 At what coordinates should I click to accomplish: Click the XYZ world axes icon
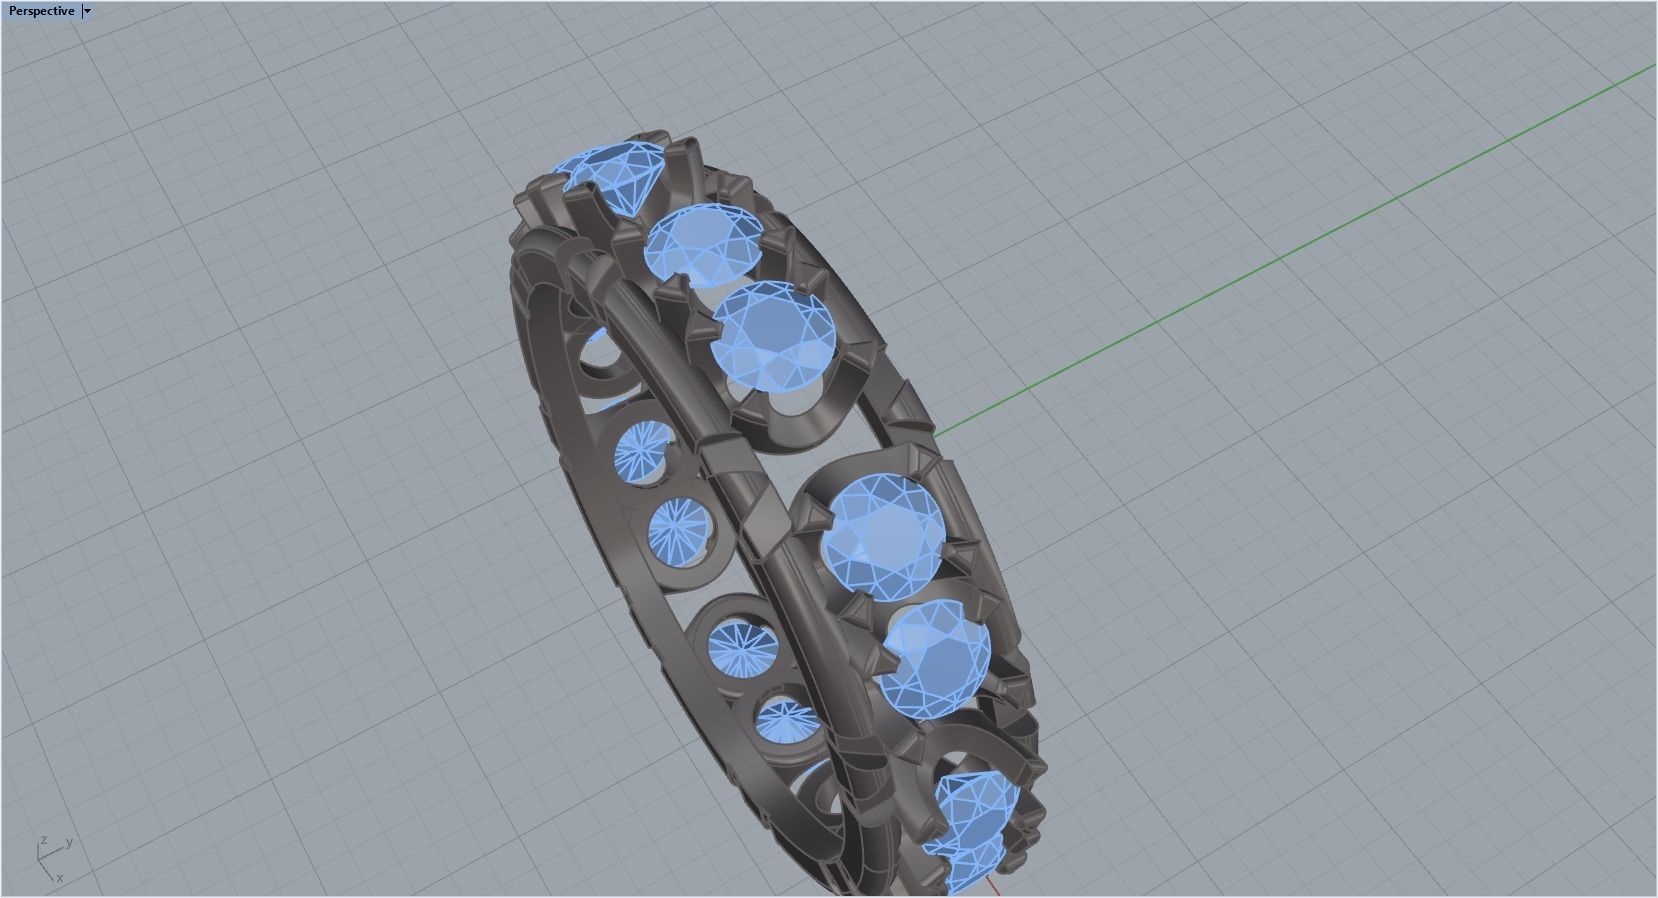pos(53,860)
